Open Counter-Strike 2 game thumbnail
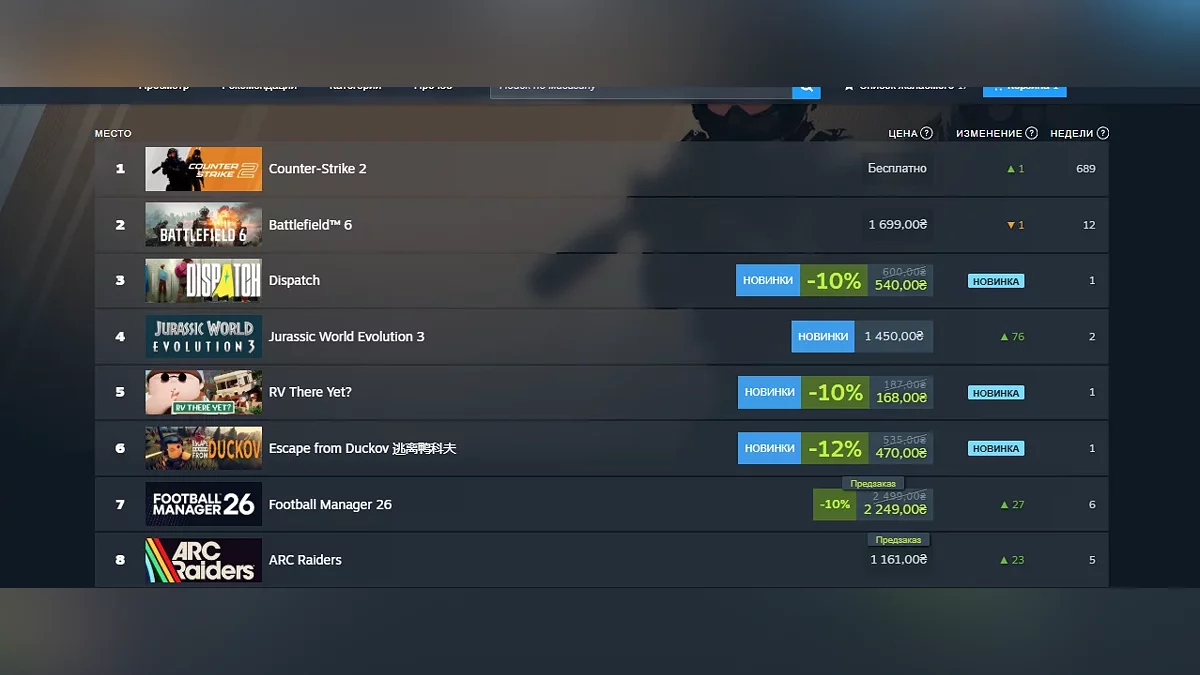Viewport: 1200px width, 675px height. [x=203, y=169]
